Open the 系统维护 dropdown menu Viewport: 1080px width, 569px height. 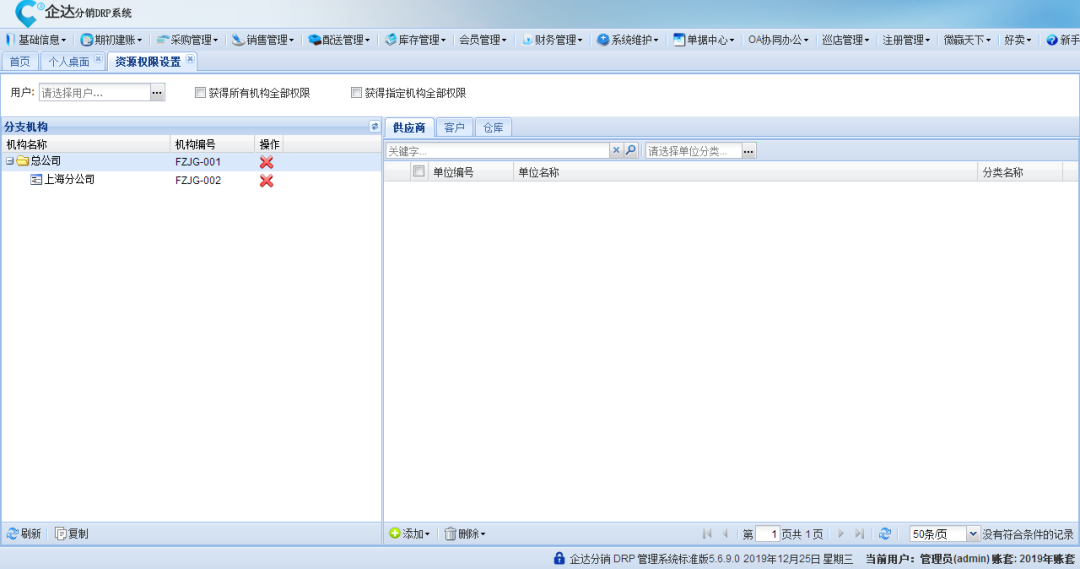(x=627, y=40)
